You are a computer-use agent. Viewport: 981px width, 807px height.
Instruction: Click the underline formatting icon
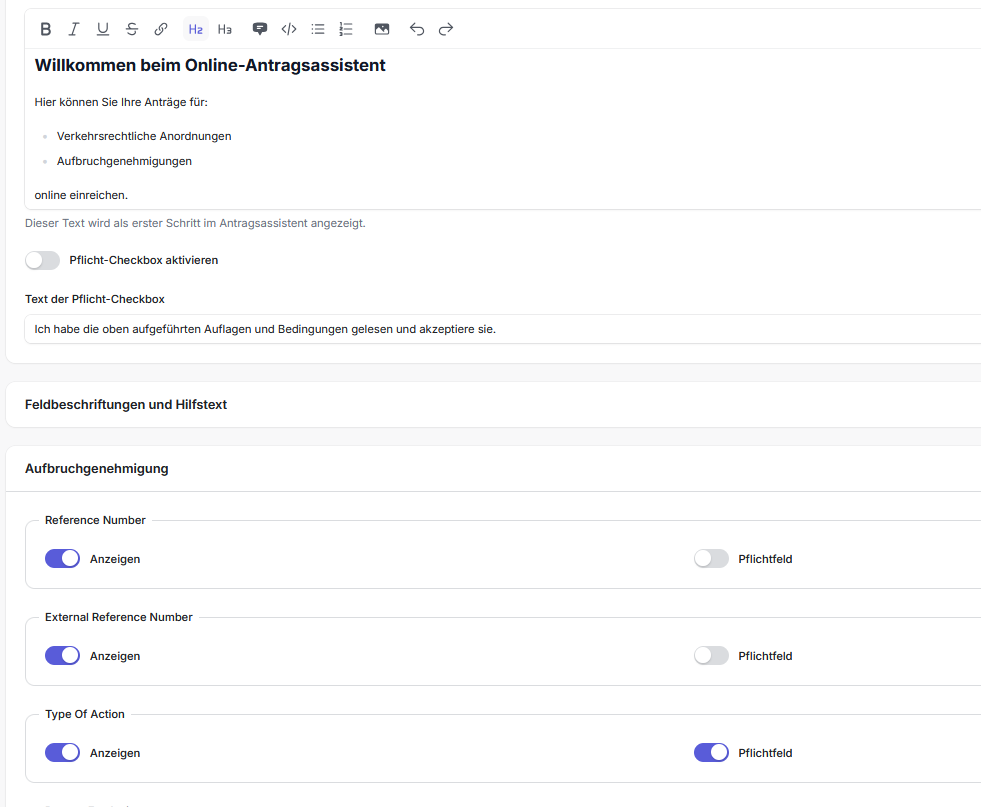[x=103, y=29]
